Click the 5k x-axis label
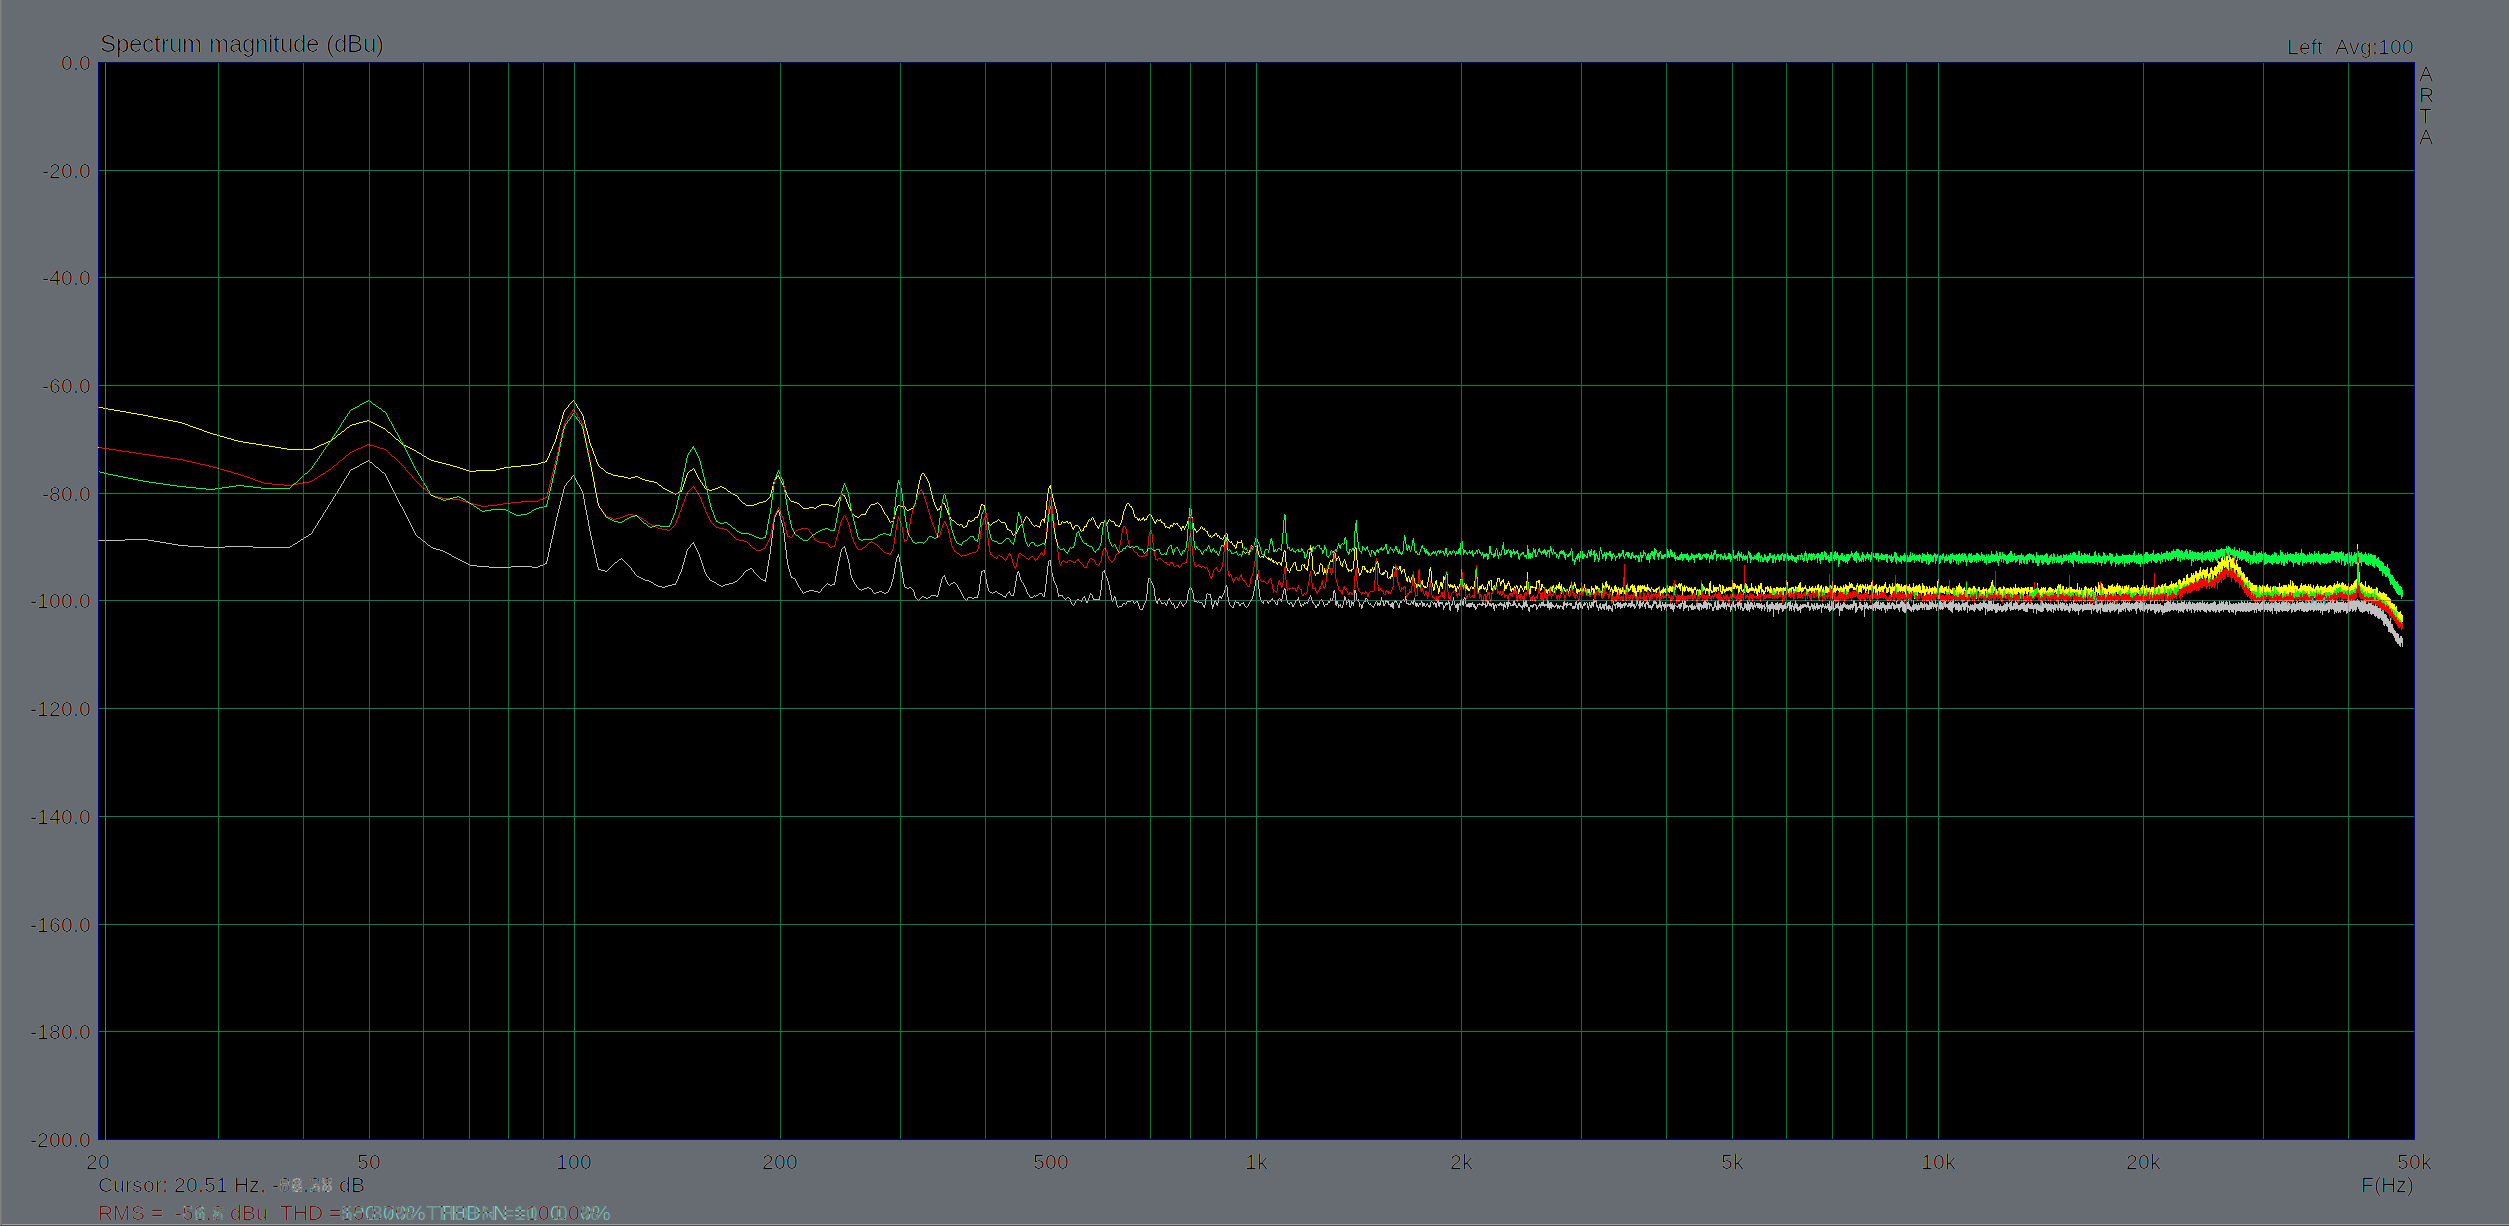The image size is (2509, 1226). pyautogui.click(x=1732, y=1162)
